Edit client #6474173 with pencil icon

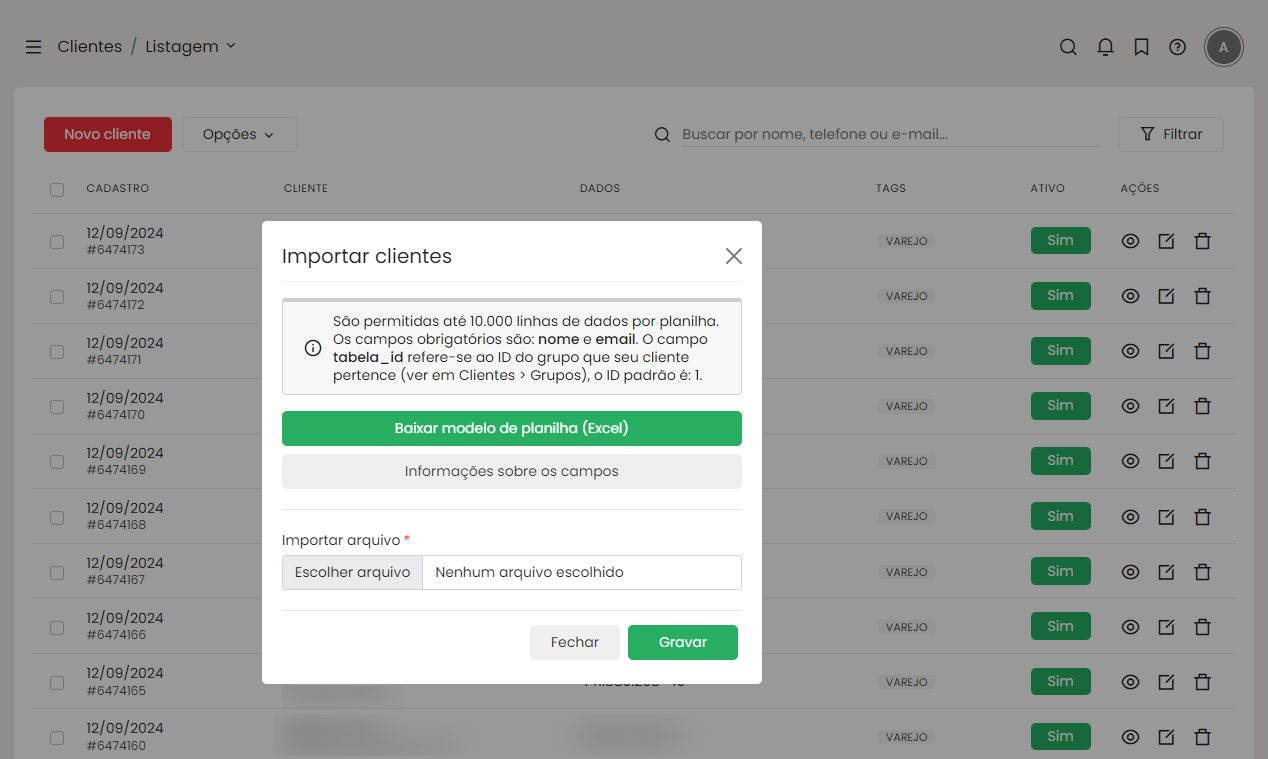pyautogui.click(x=1166, y=241)
